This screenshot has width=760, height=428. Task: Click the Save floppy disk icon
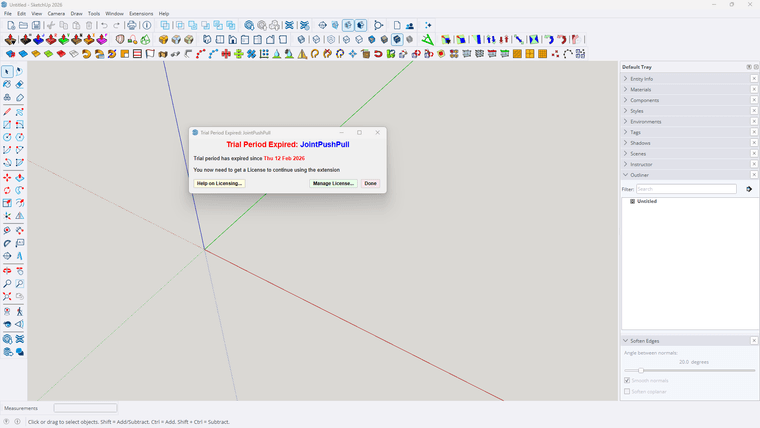(36, 25)
